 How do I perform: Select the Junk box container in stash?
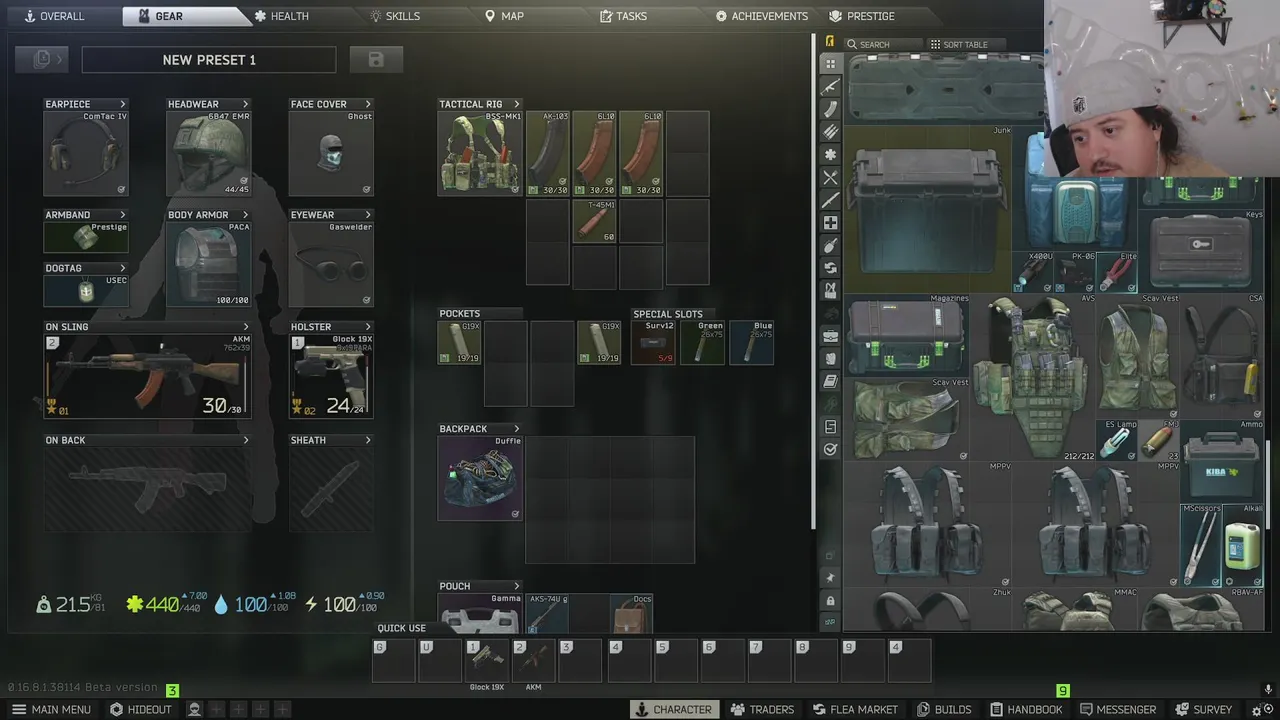click(927, 207)
